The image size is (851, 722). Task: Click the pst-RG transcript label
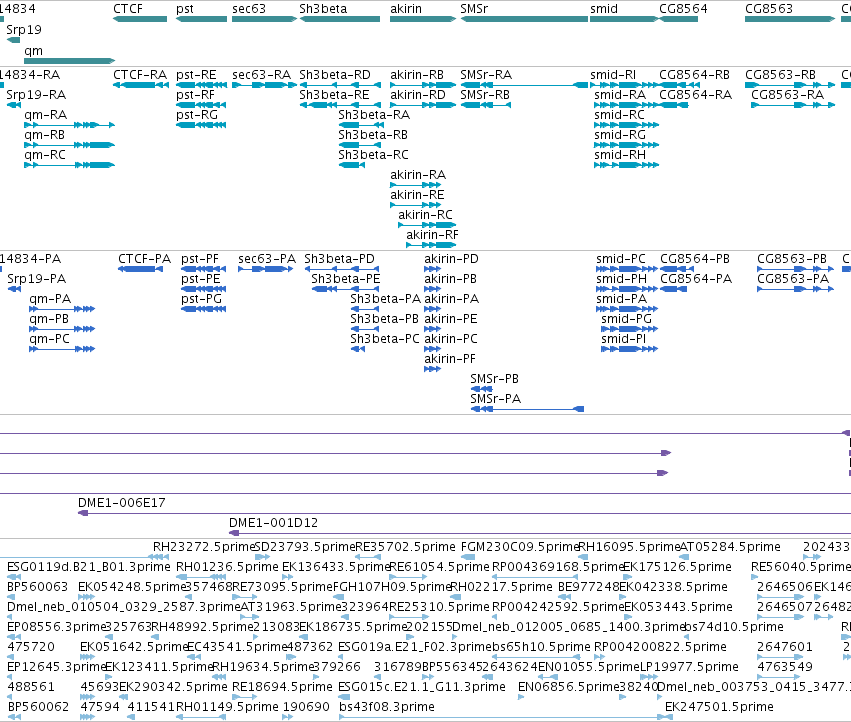point(197,115)
